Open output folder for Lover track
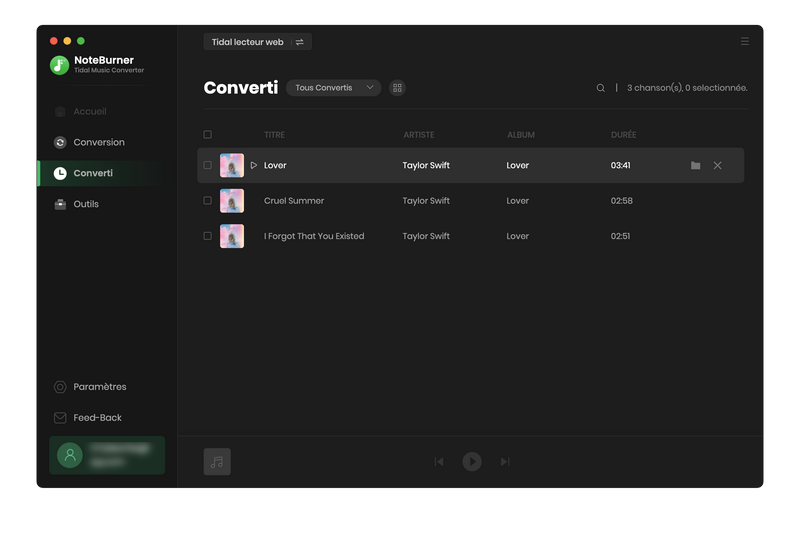Image resolution: width=800 pixels, height=536 pixels. click(x=695, y=165)
